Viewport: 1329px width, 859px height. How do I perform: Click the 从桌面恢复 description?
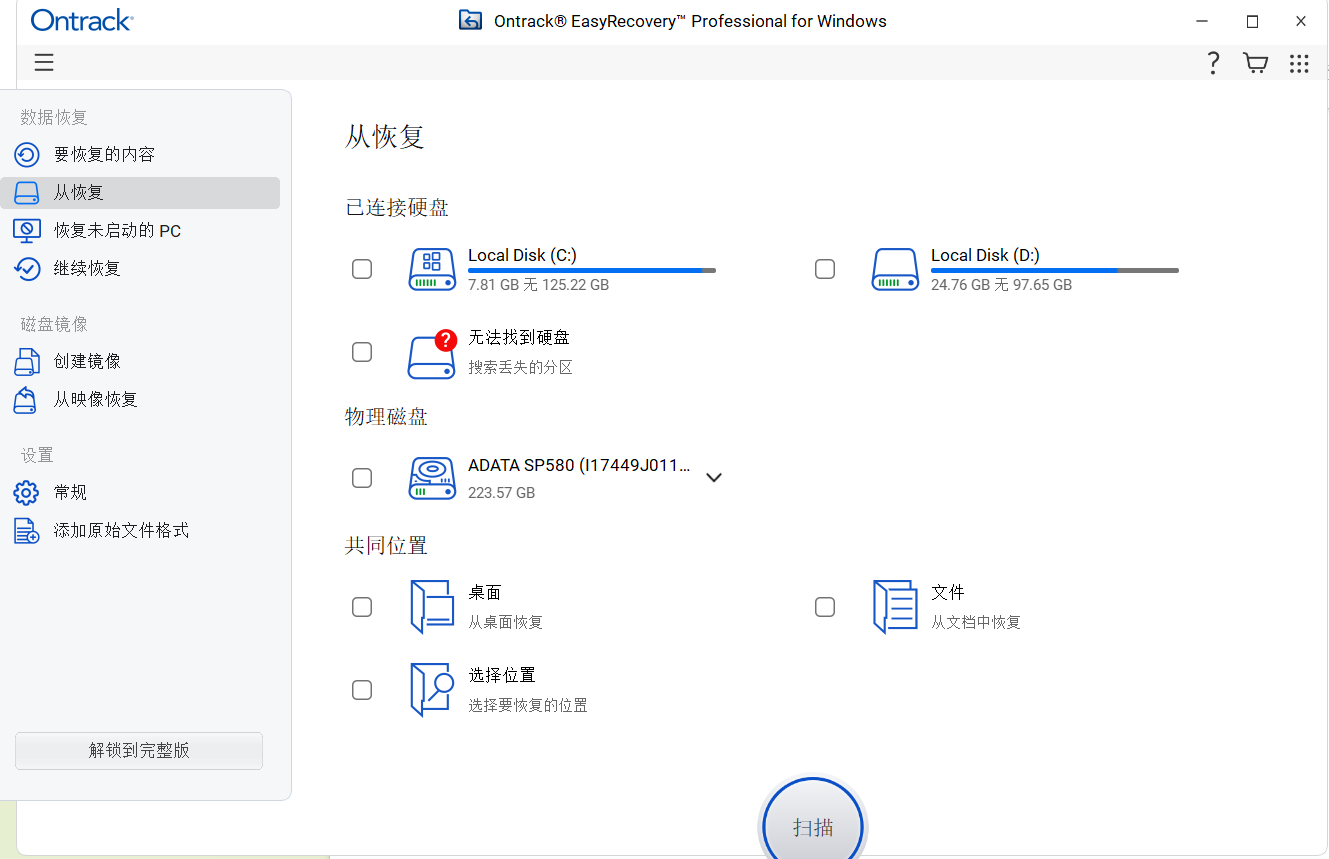[506, 622]
